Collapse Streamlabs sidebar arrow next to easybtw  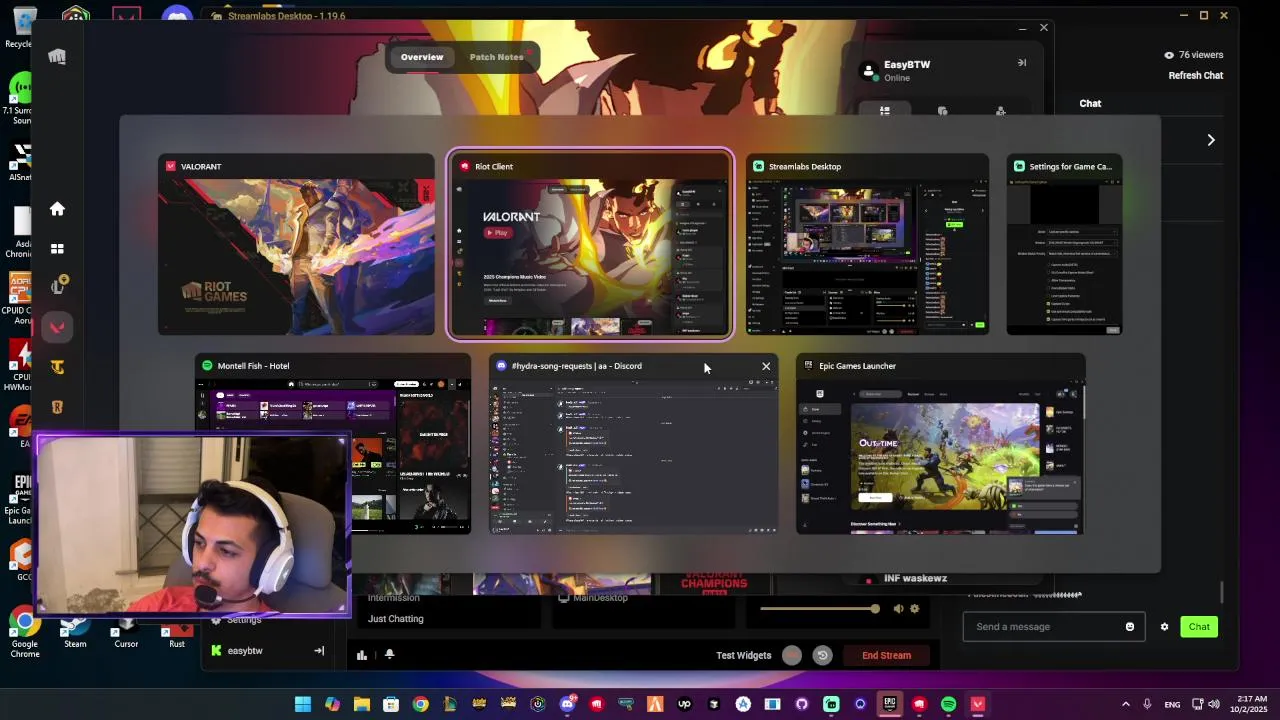[x=319, y=651]
